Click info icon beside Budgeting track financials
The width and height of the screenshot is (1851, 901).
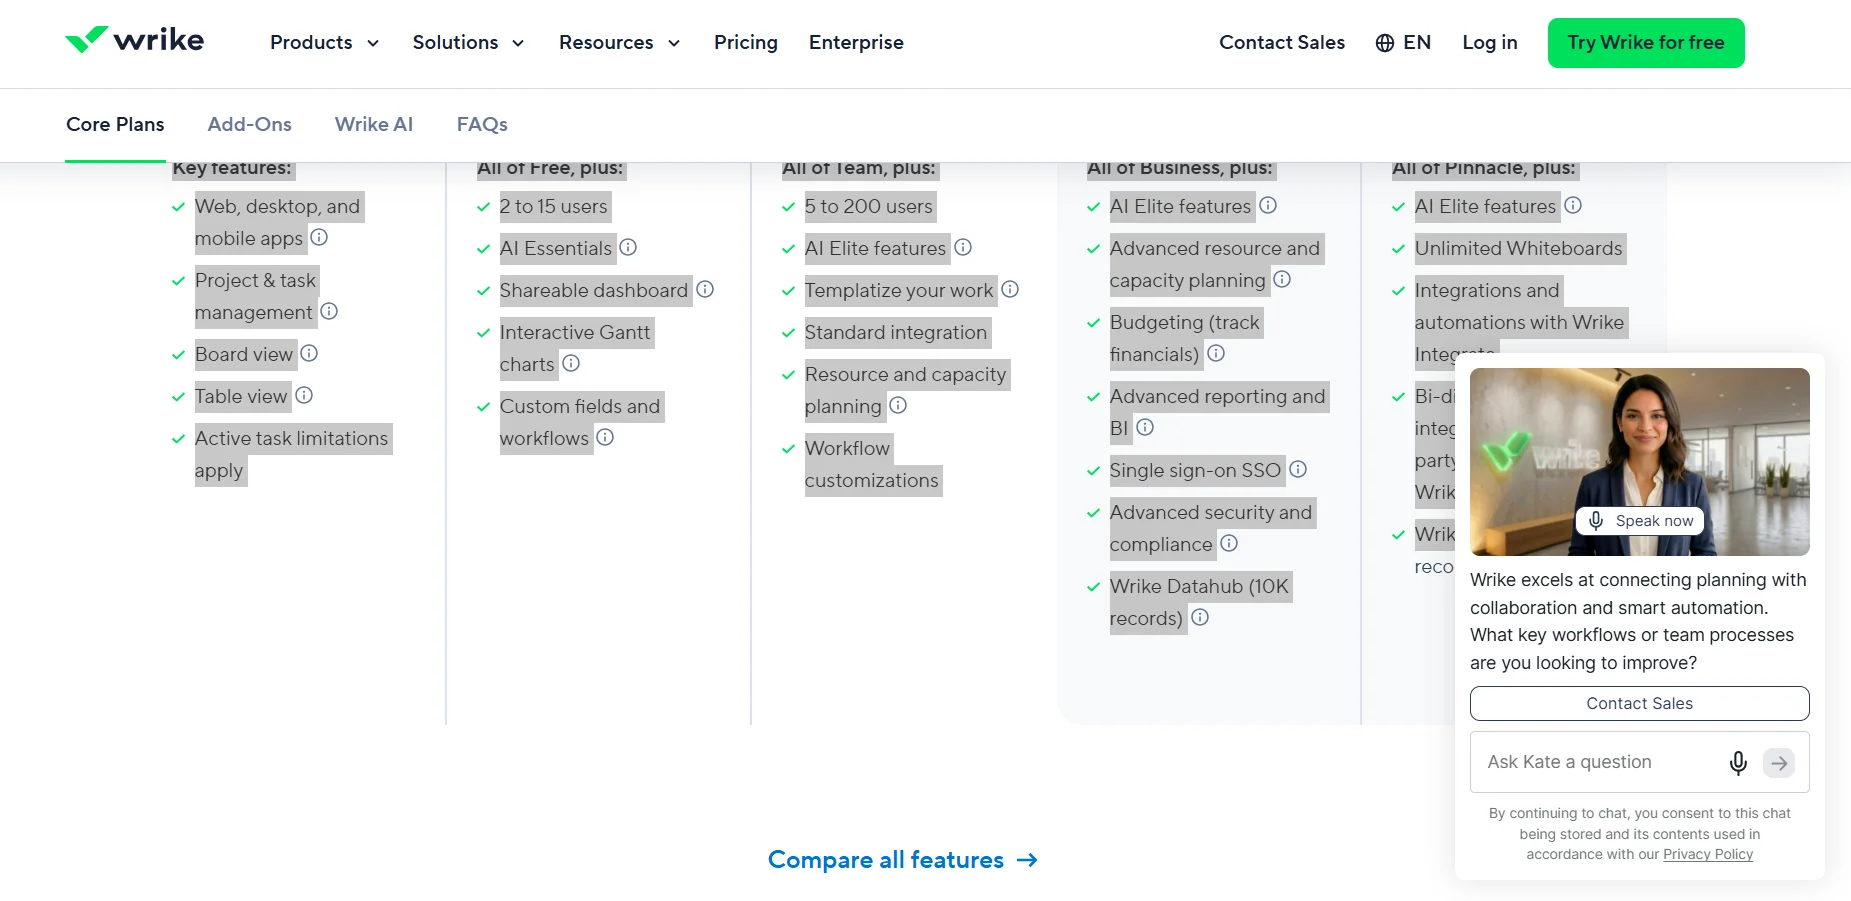pos(1216,353)
